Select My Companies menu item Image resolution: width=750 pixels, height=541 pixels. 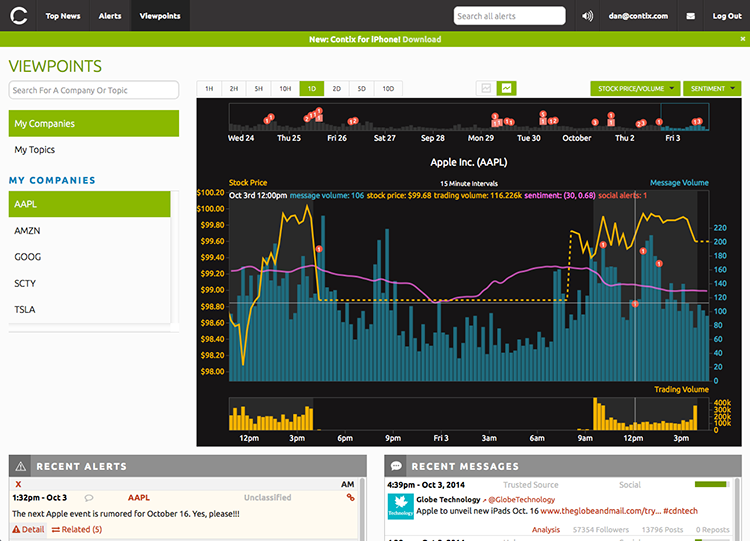pos(94,123)
